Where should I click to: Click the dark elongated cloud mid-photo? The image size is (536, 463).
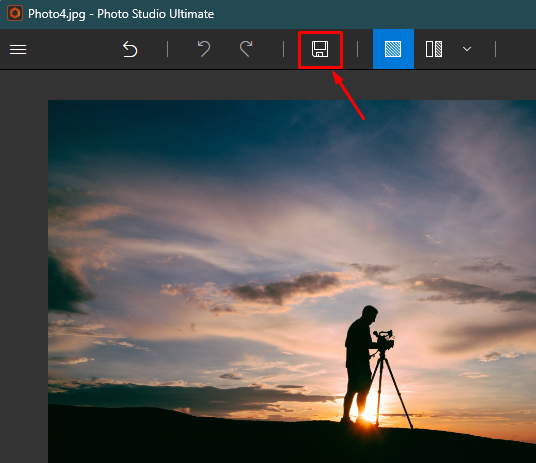point(285,287)
